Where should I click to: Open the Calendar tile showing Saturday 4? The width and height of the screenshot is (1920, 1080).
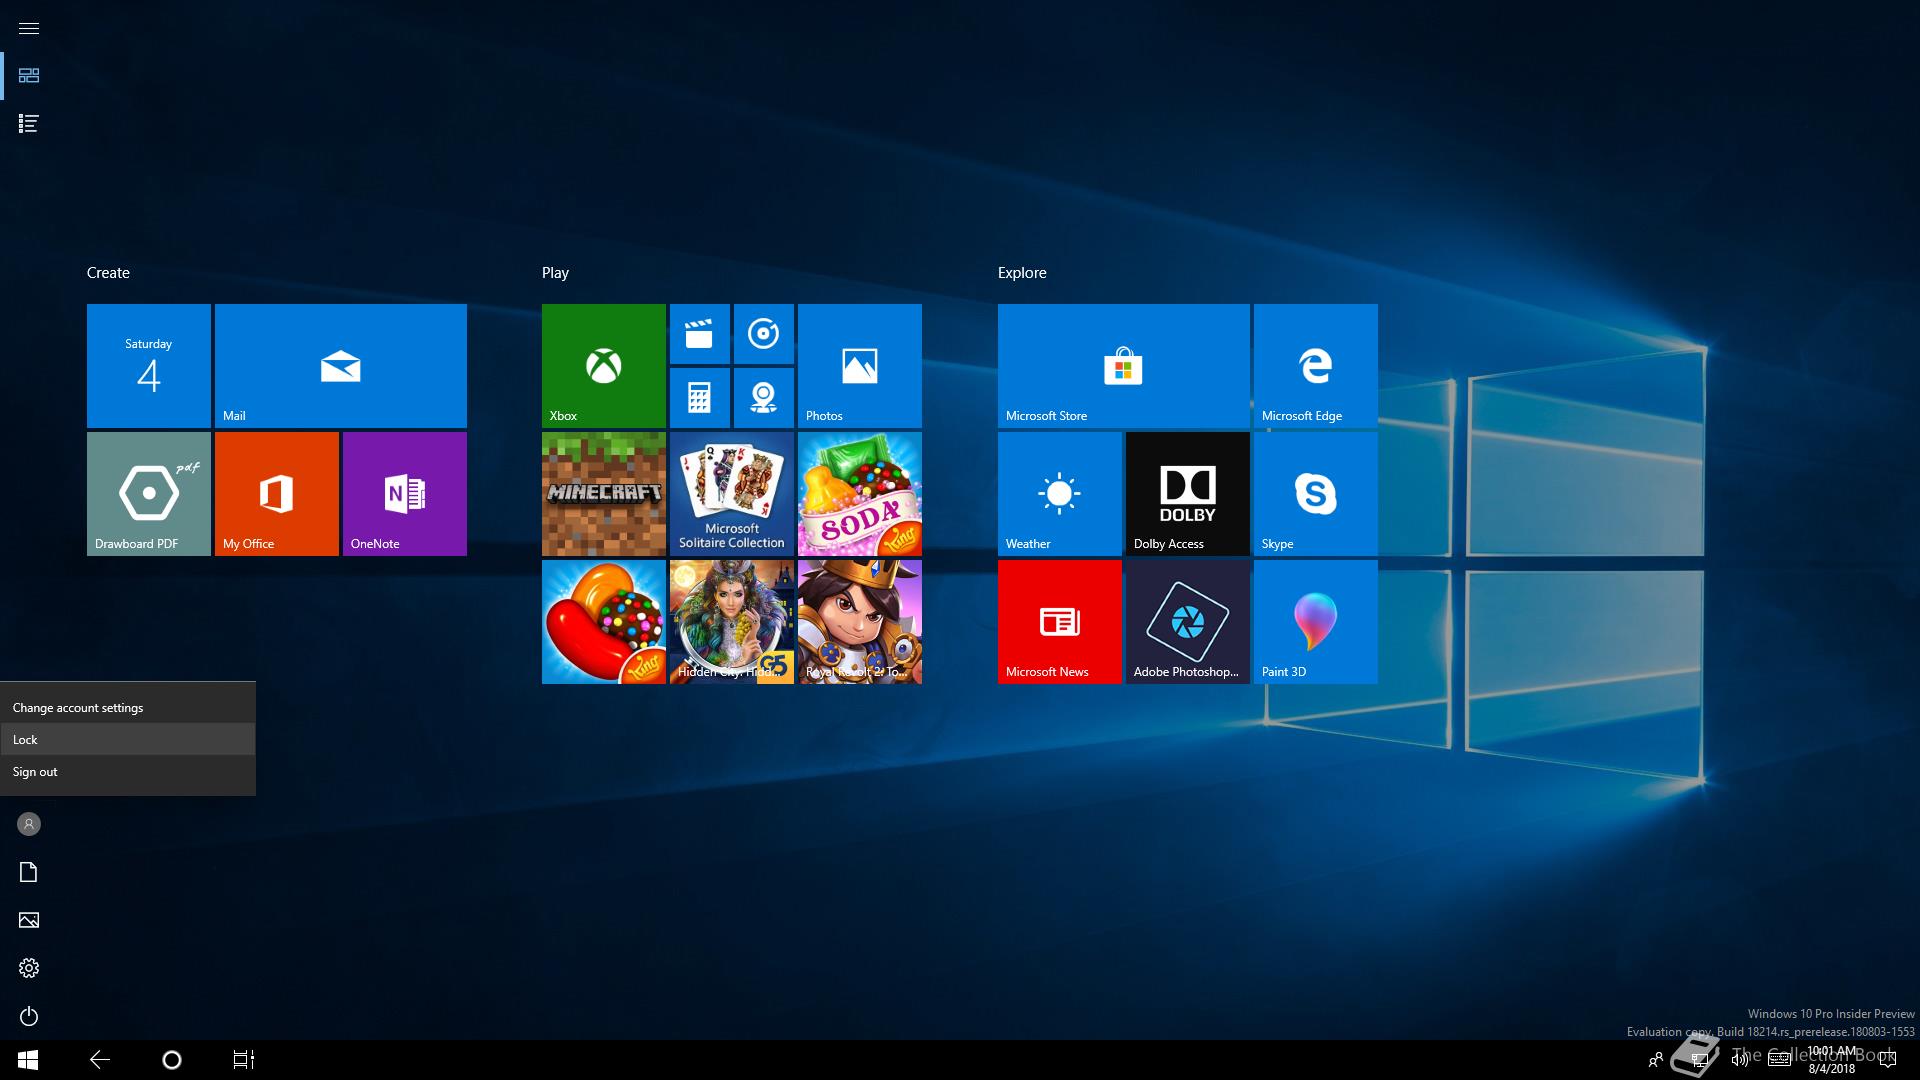pyautogui.click(x=149, y=366)
